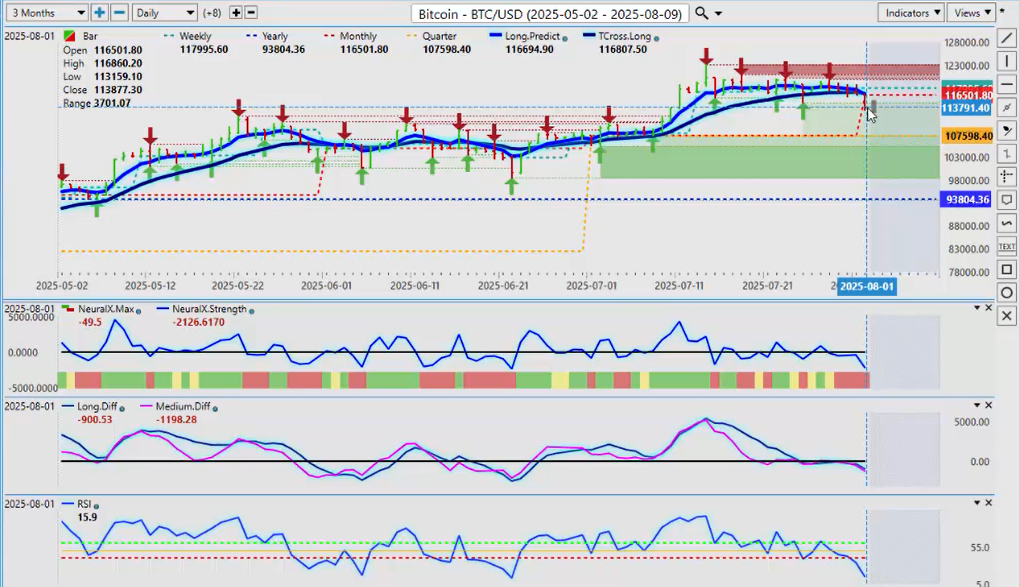Open the Indicators menu
1019x587 pixels.
pos(910,13)
